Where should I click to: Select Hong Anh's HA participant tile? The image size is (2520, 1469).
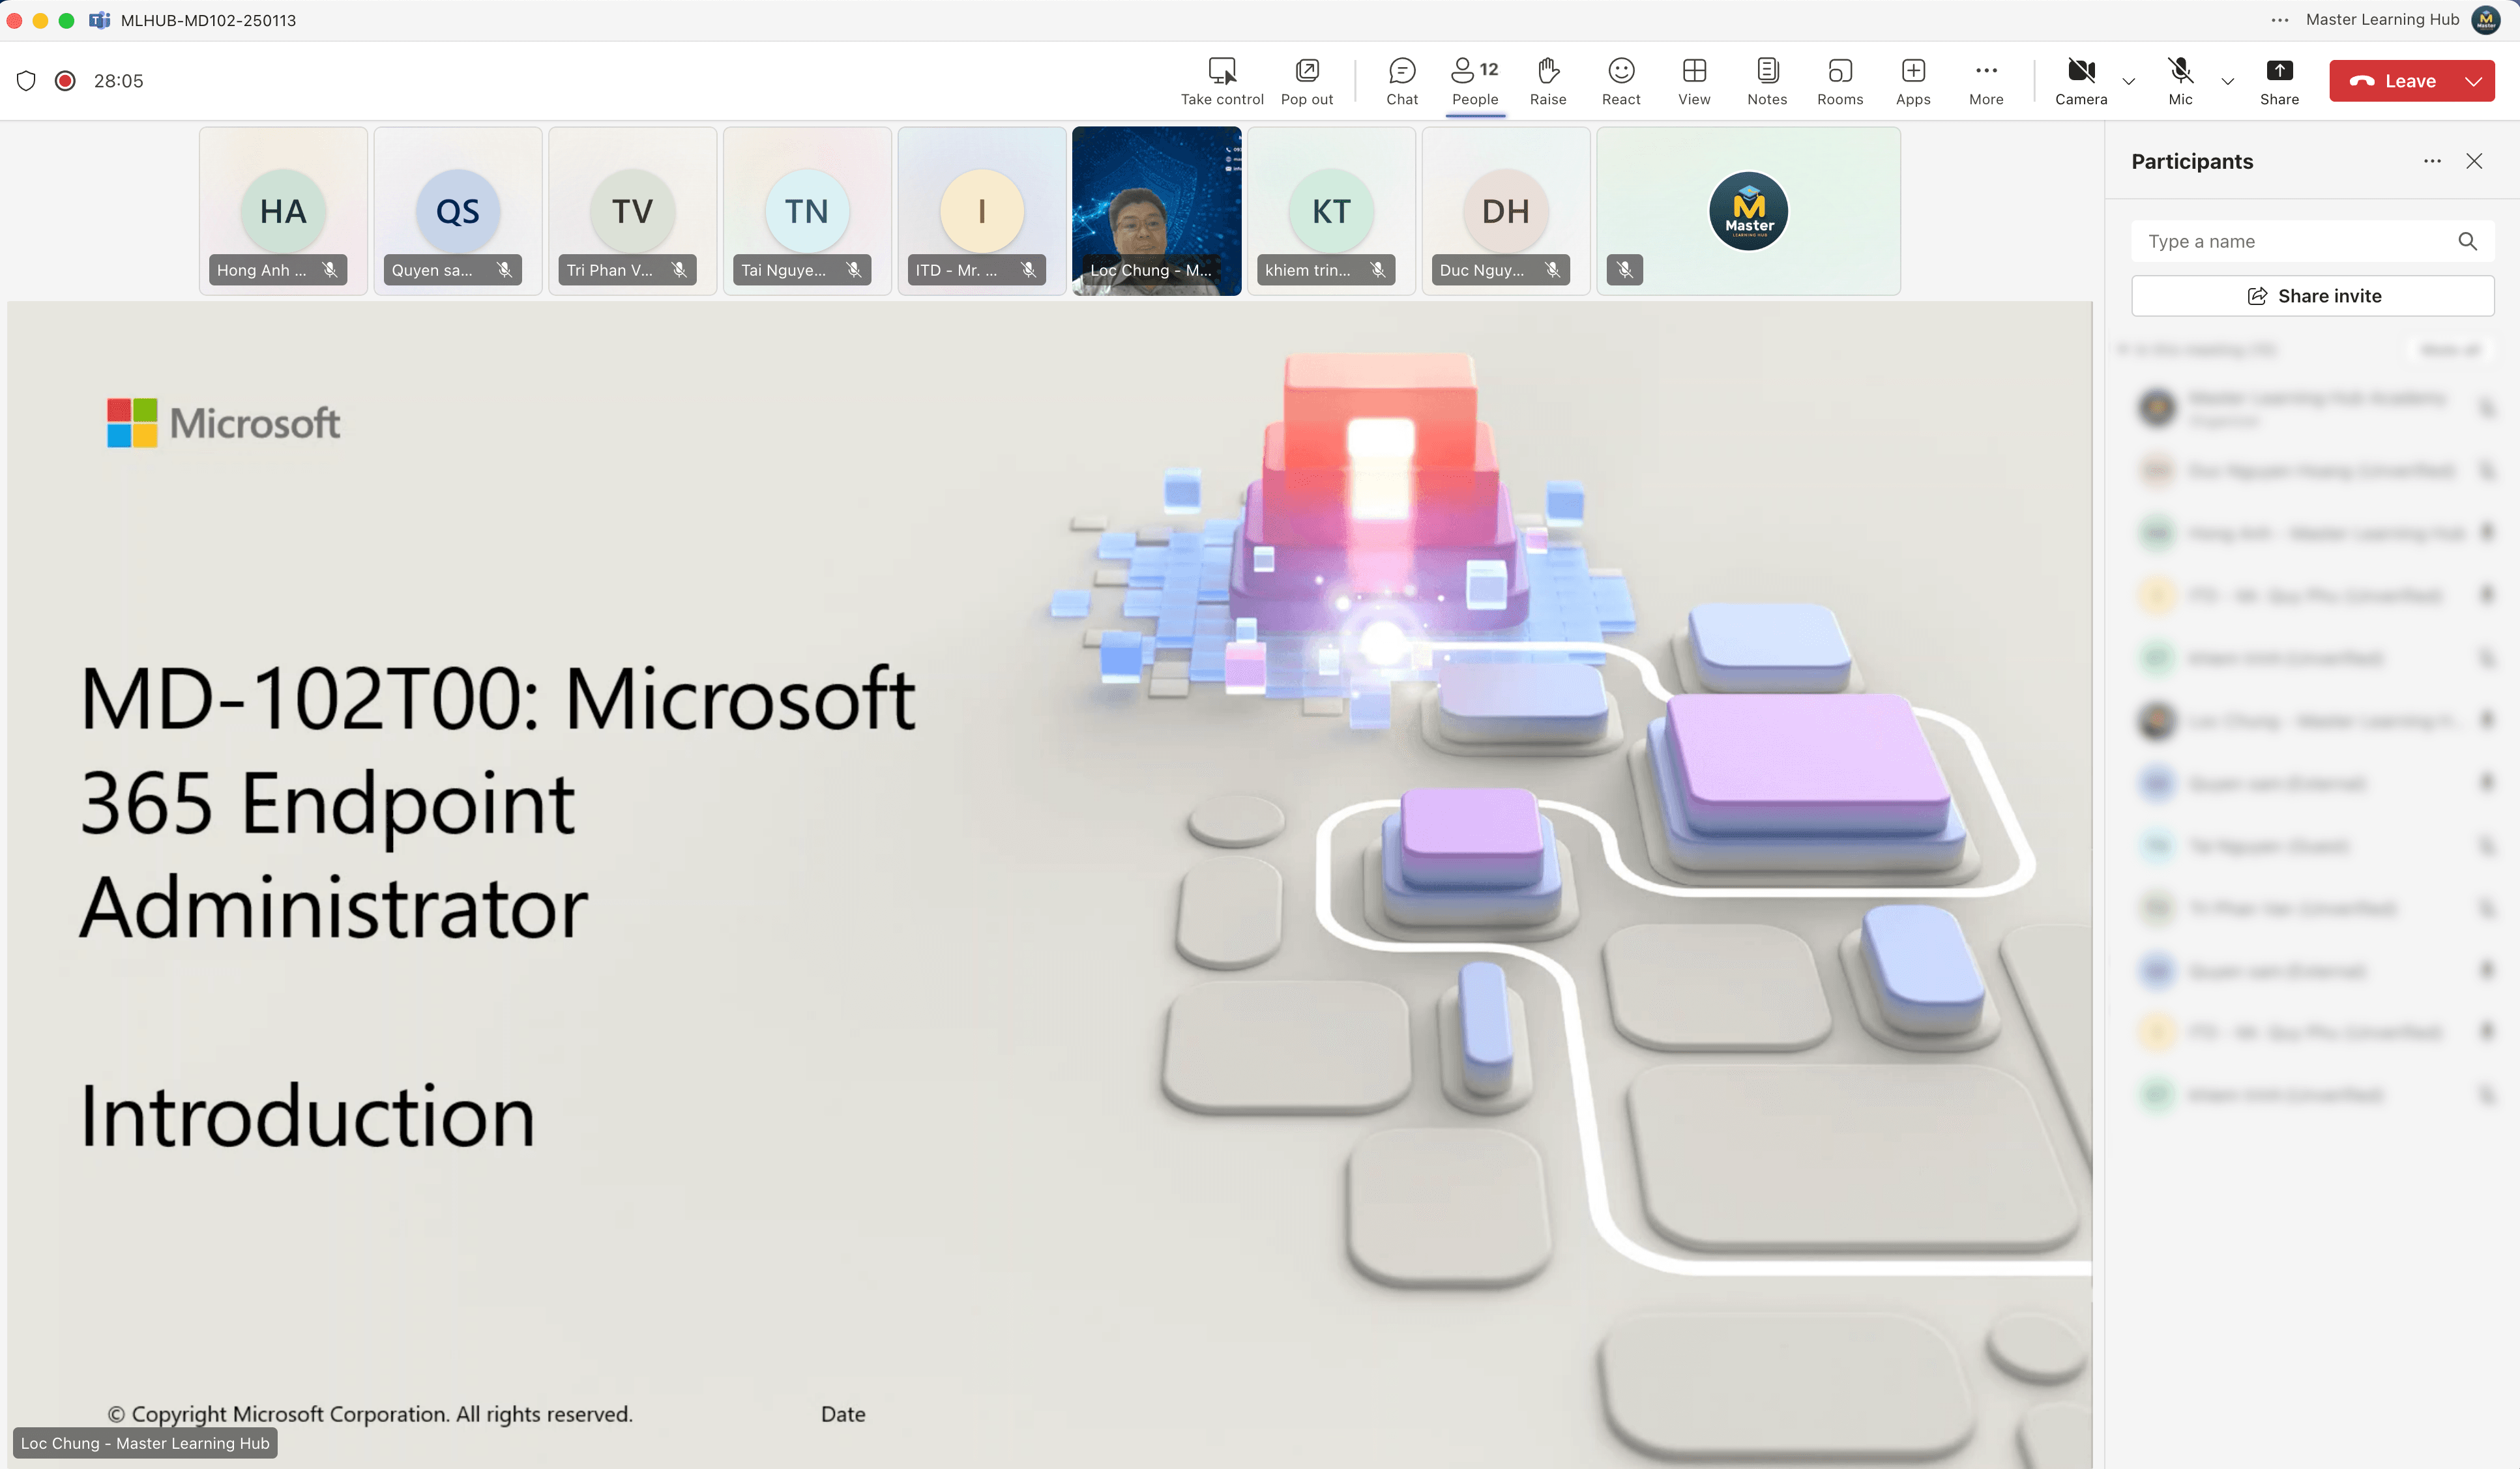pos(283,211)
